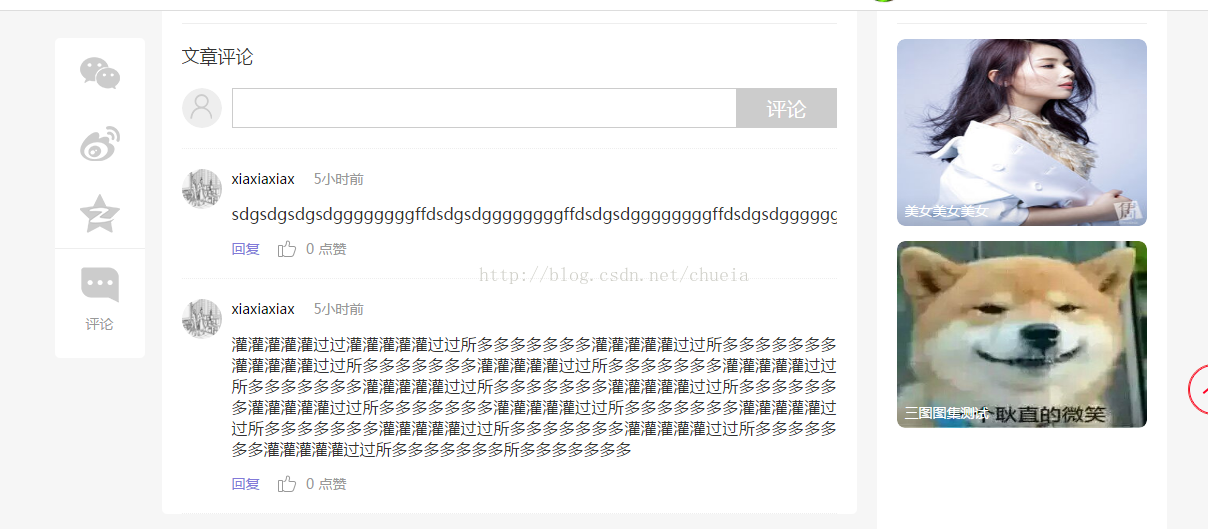Open avatar of second xiaxiaxiax comment

click(x=202, y=319)
